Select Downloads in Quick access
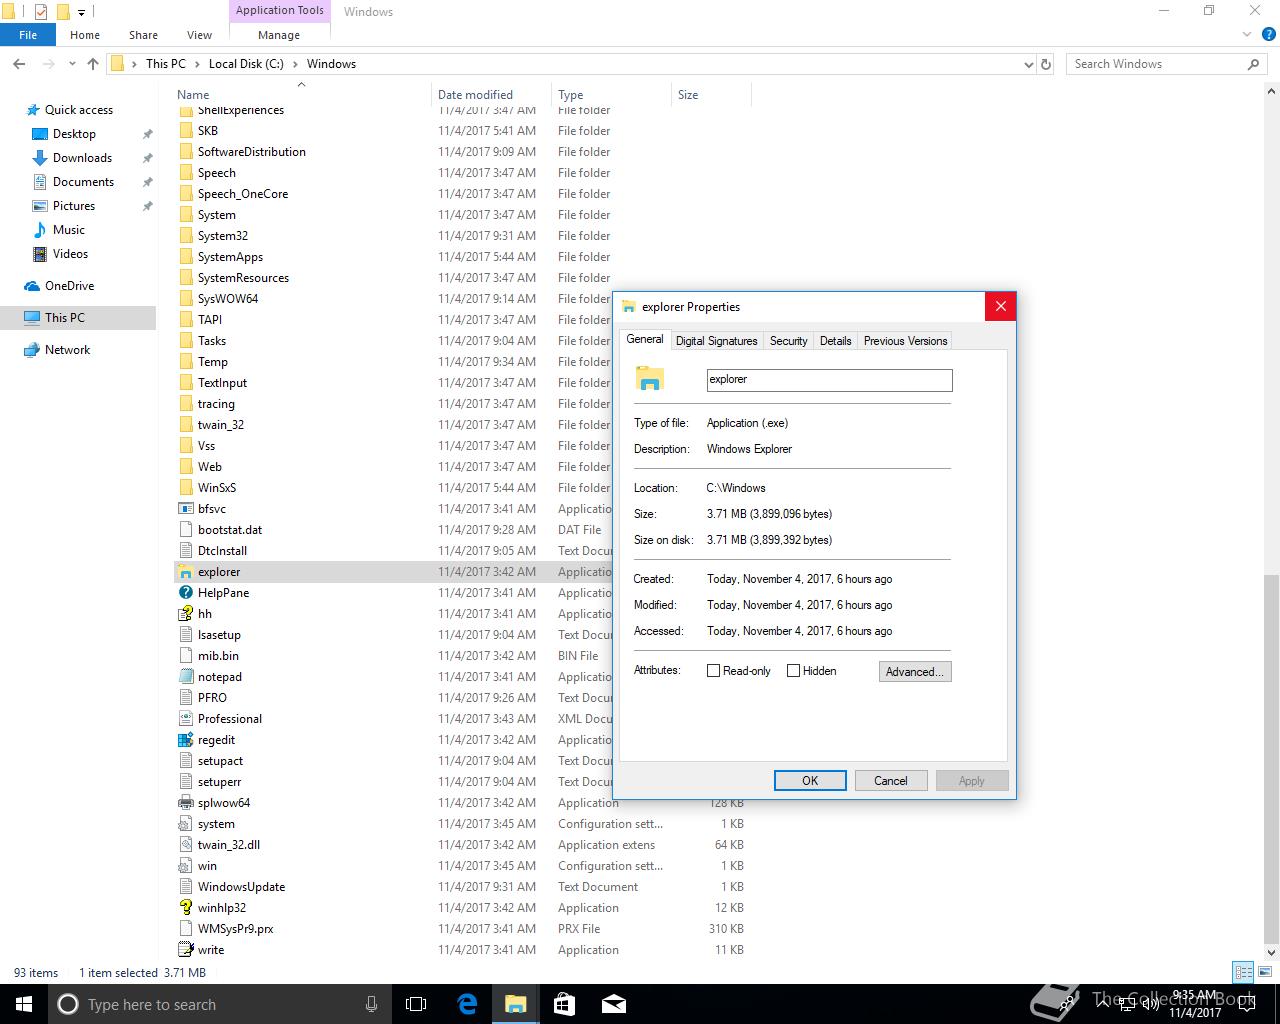This screenshot has height=1024, width=1280. click(82, 158)
